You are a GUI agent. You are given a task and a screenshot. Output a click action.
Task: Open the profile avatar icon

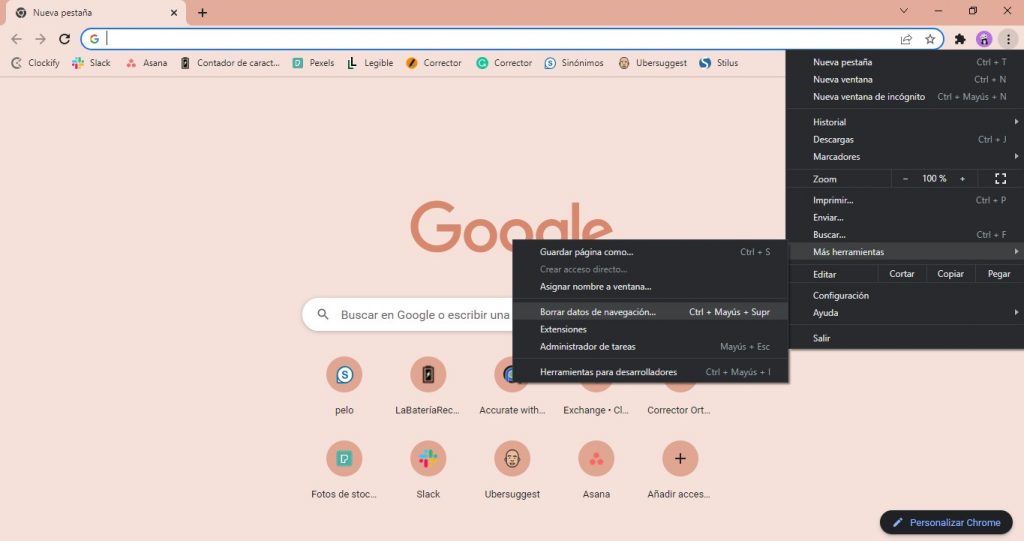(984, 39)
